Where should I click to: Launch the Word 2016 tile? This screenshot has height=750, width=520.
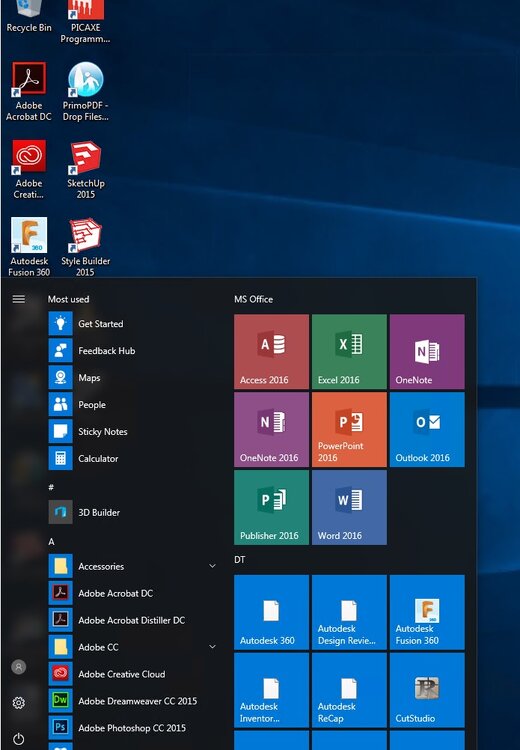click(x=349, y=507)
